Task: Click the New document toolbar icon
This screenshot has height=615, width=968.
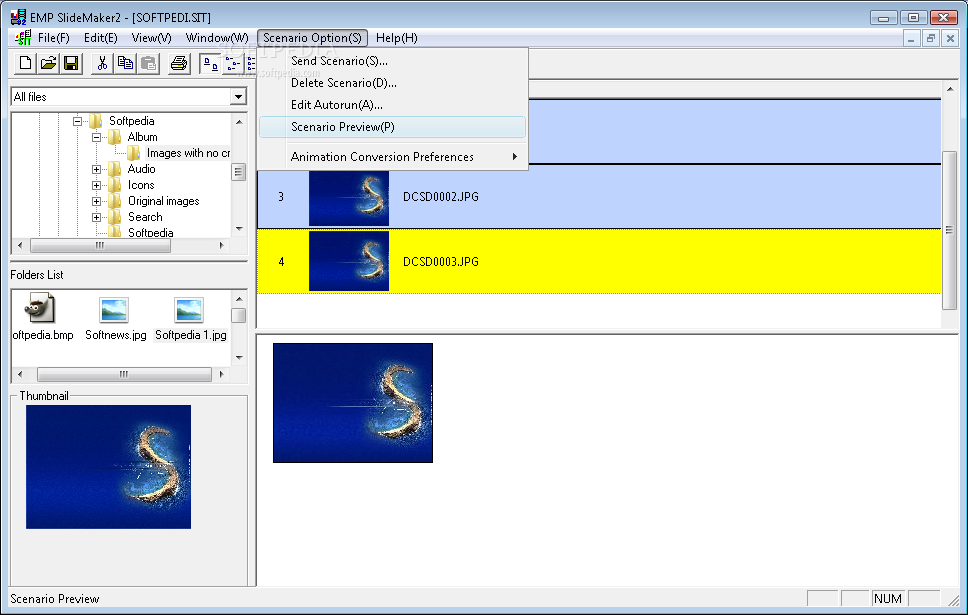Action: [26, 64]
